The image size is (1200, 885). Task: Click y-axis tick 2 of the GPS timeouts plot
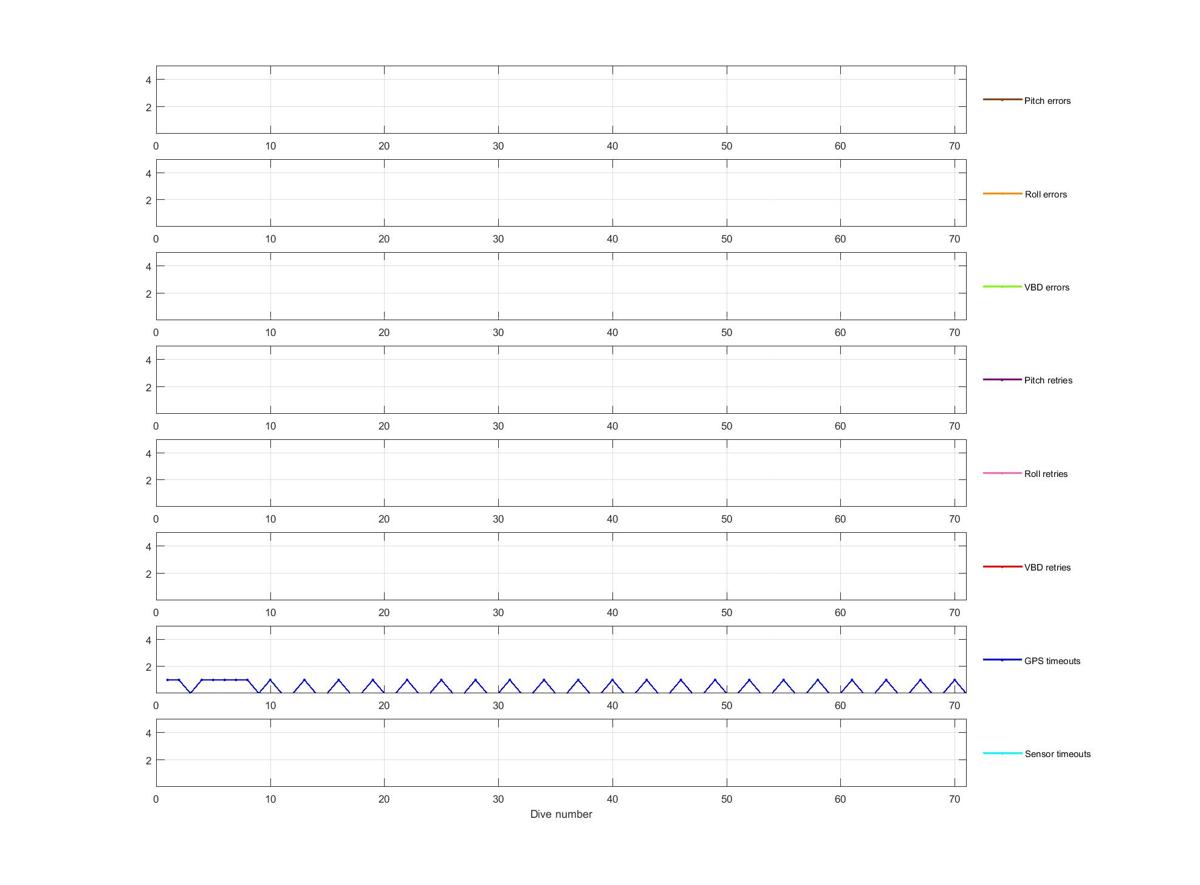tap(148, 667)
